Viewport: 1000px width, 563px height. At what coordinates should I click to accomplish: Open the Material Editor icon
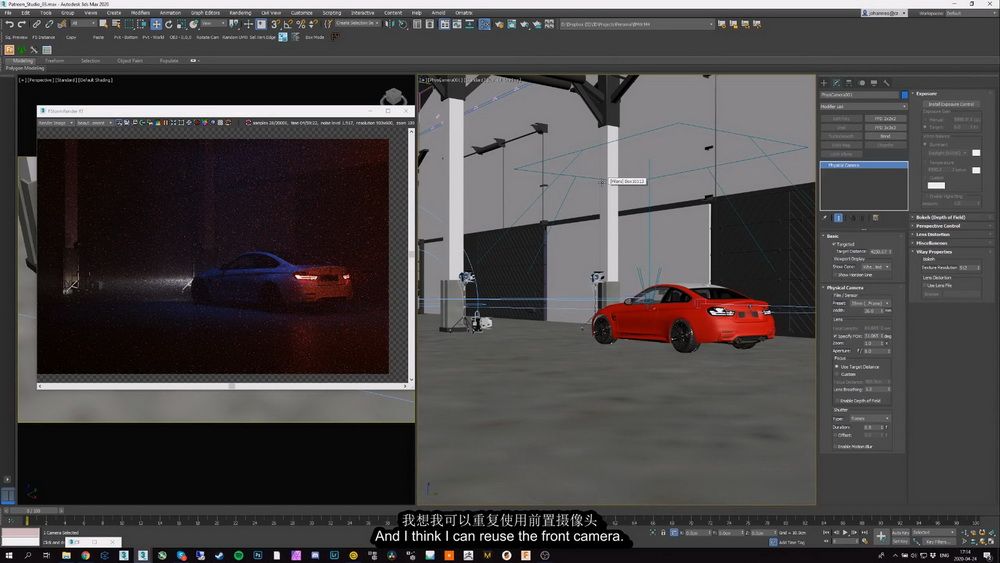485,24
